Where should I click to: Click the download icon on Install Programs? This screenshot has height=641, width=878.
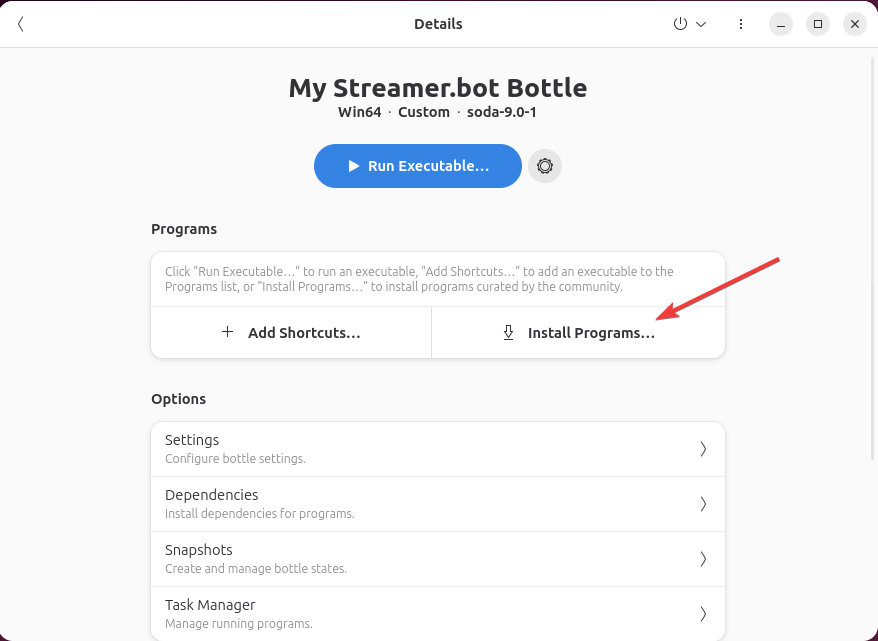(x=508, y=332)
